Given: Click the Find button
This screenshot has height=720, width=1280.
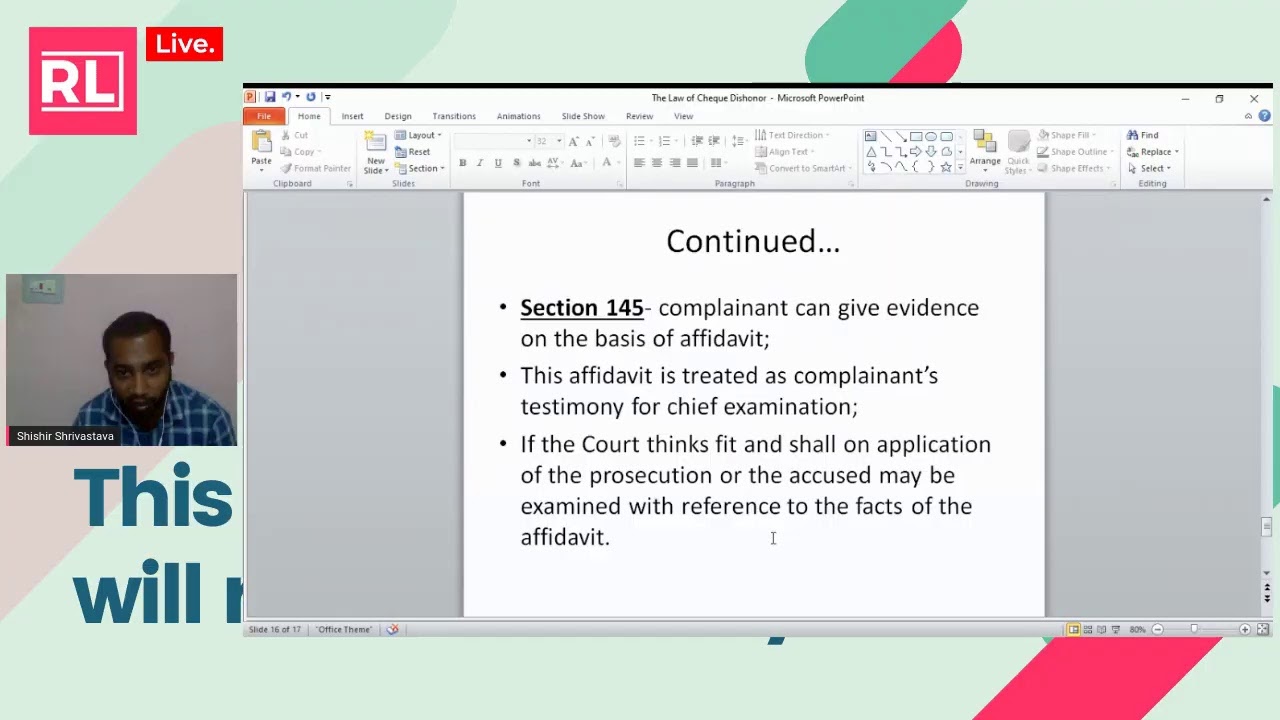Looking at the screenshot, I should pyautogui.click(x=1142, y=135).
